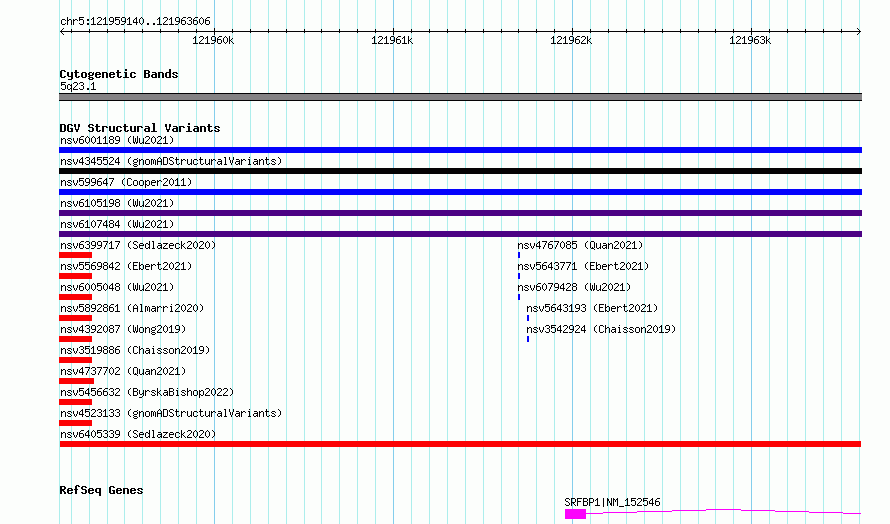Click the DGV Structural Variants track title
Image resolution: width=890 pixels, height=524 pixels.
click(140, 128)
